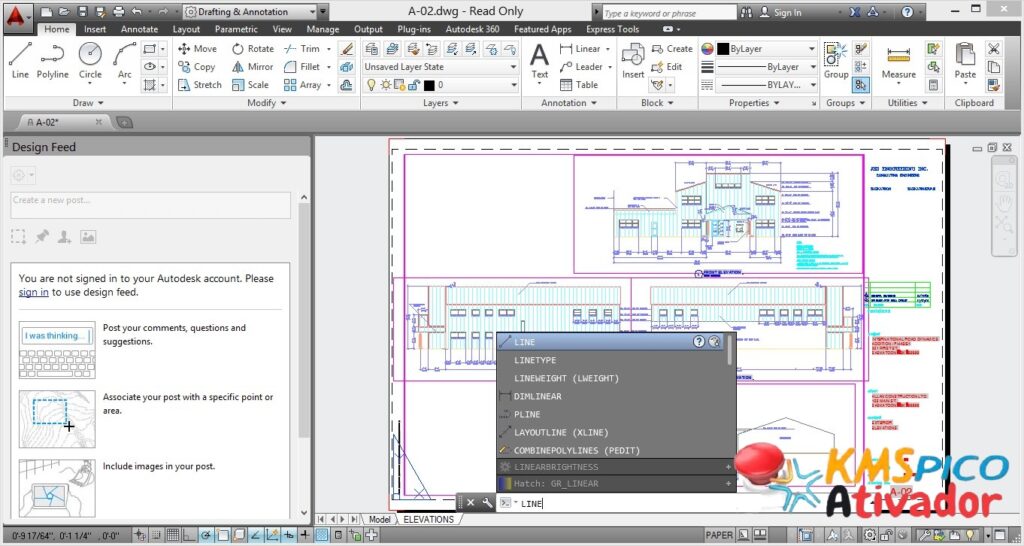Click the Array tool
Image resolution: width=1024 pixels, height=546 pixels.
coord(303,85)
